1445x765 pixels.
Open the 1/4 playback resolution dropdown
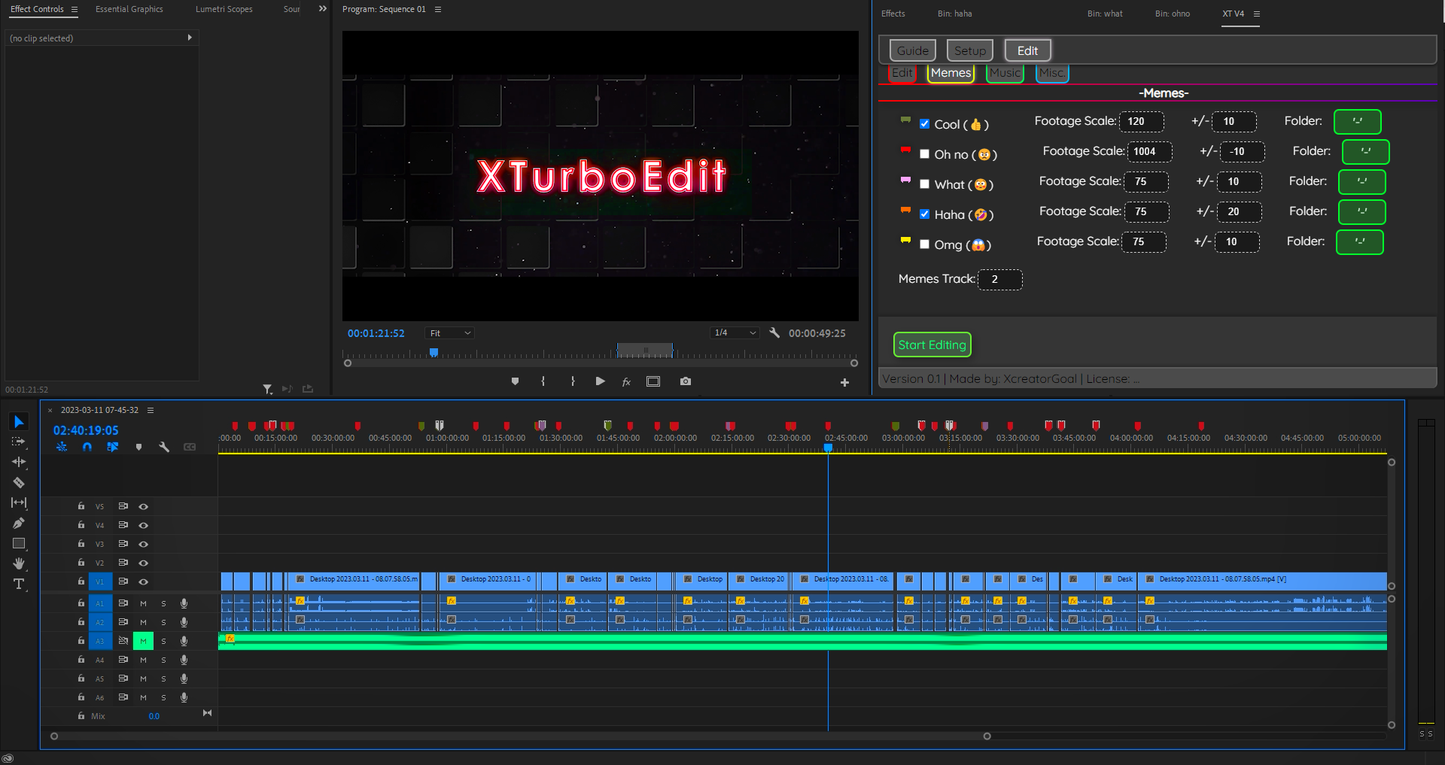tap(733, 333)
